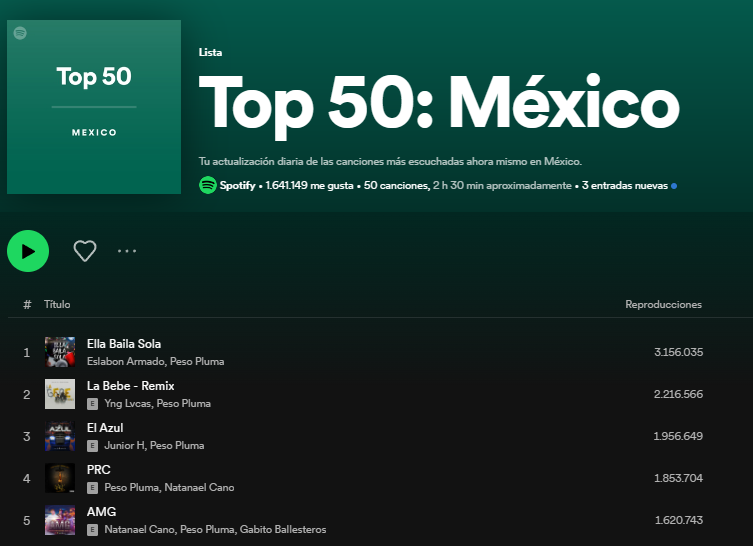Open the Yng Lvcas artist link
Screen dimensions: 753x546
[x=128, y=403]
